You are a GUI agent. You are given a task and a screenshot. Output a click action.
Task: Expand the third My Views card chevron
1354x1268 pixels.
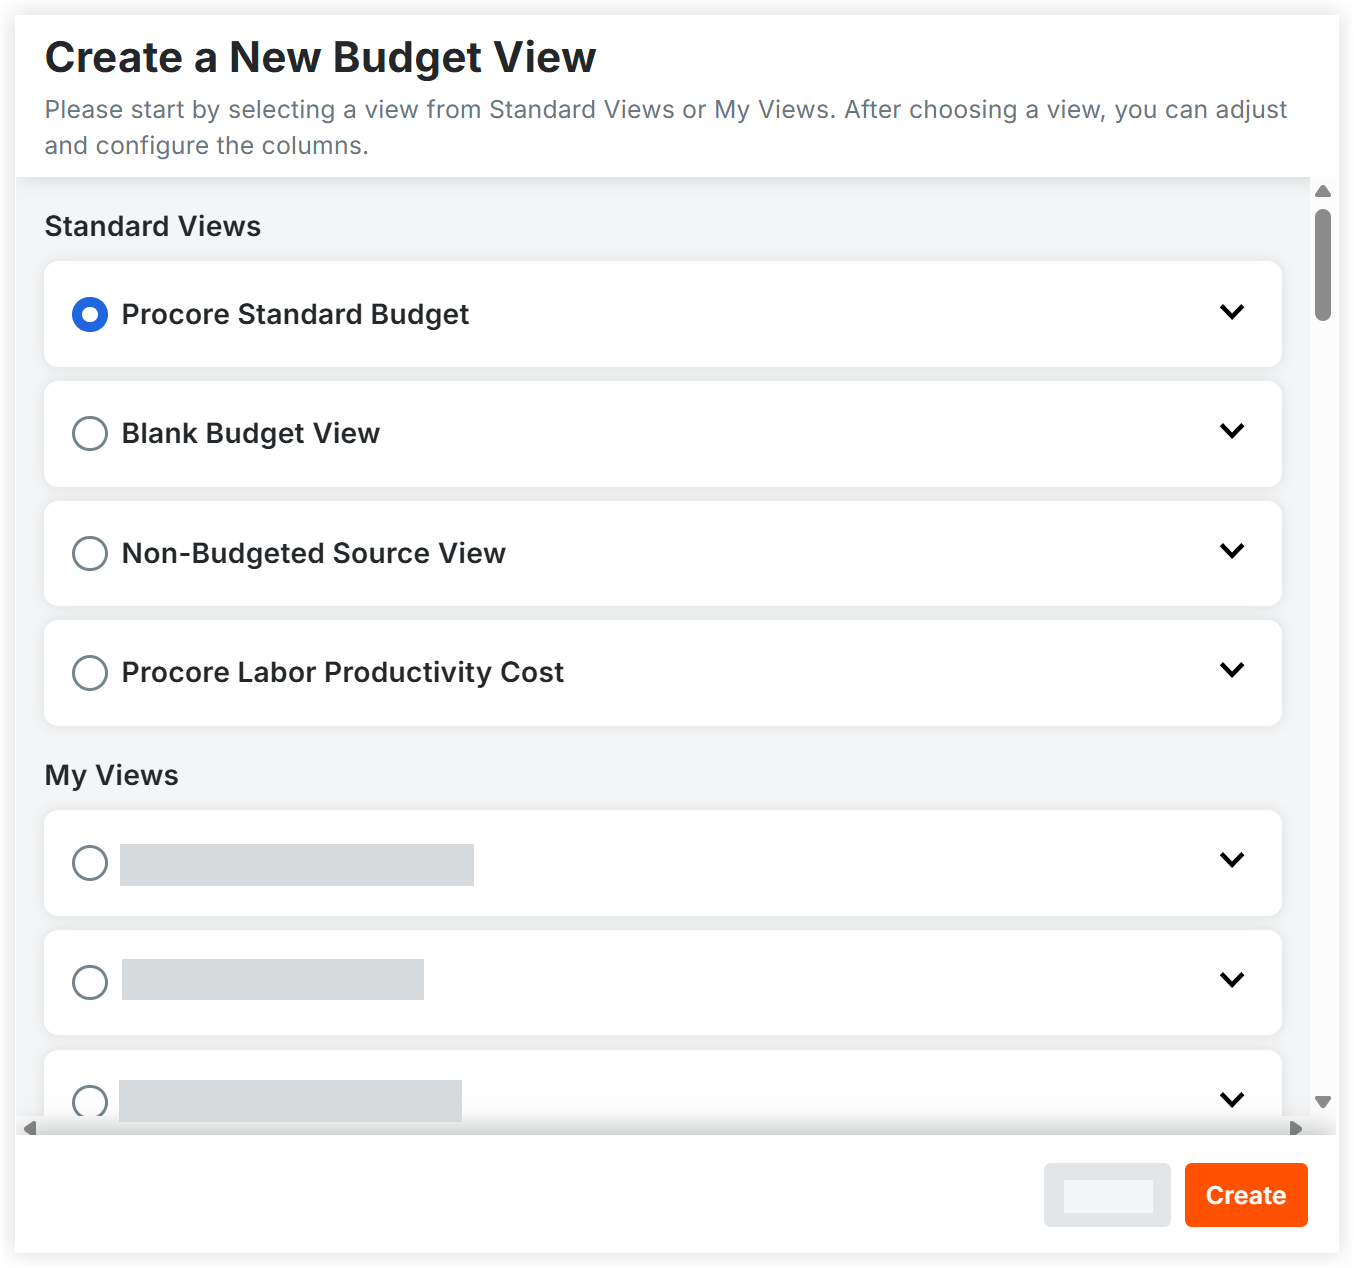pos(1232,1100)
